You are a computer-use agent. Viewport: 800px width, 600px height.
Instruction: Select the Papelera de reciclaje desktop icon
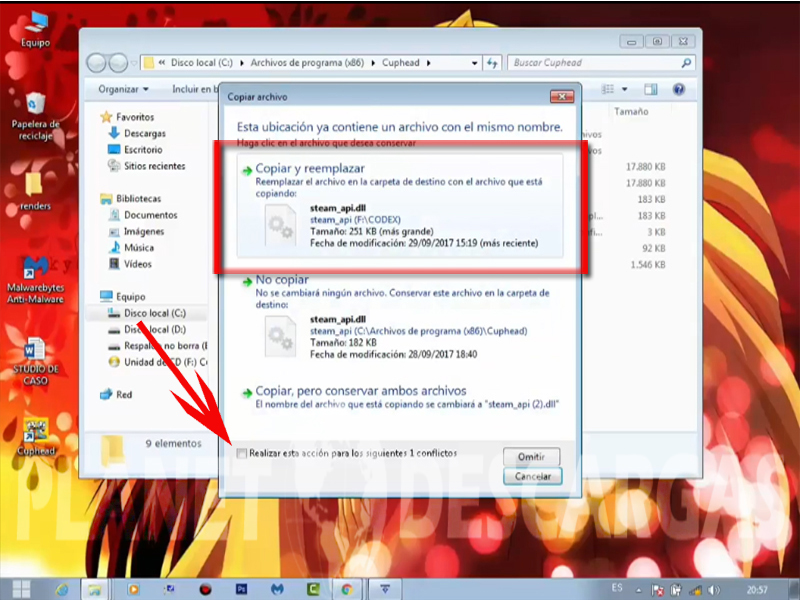pyautogui.click(x=35, y=116)
